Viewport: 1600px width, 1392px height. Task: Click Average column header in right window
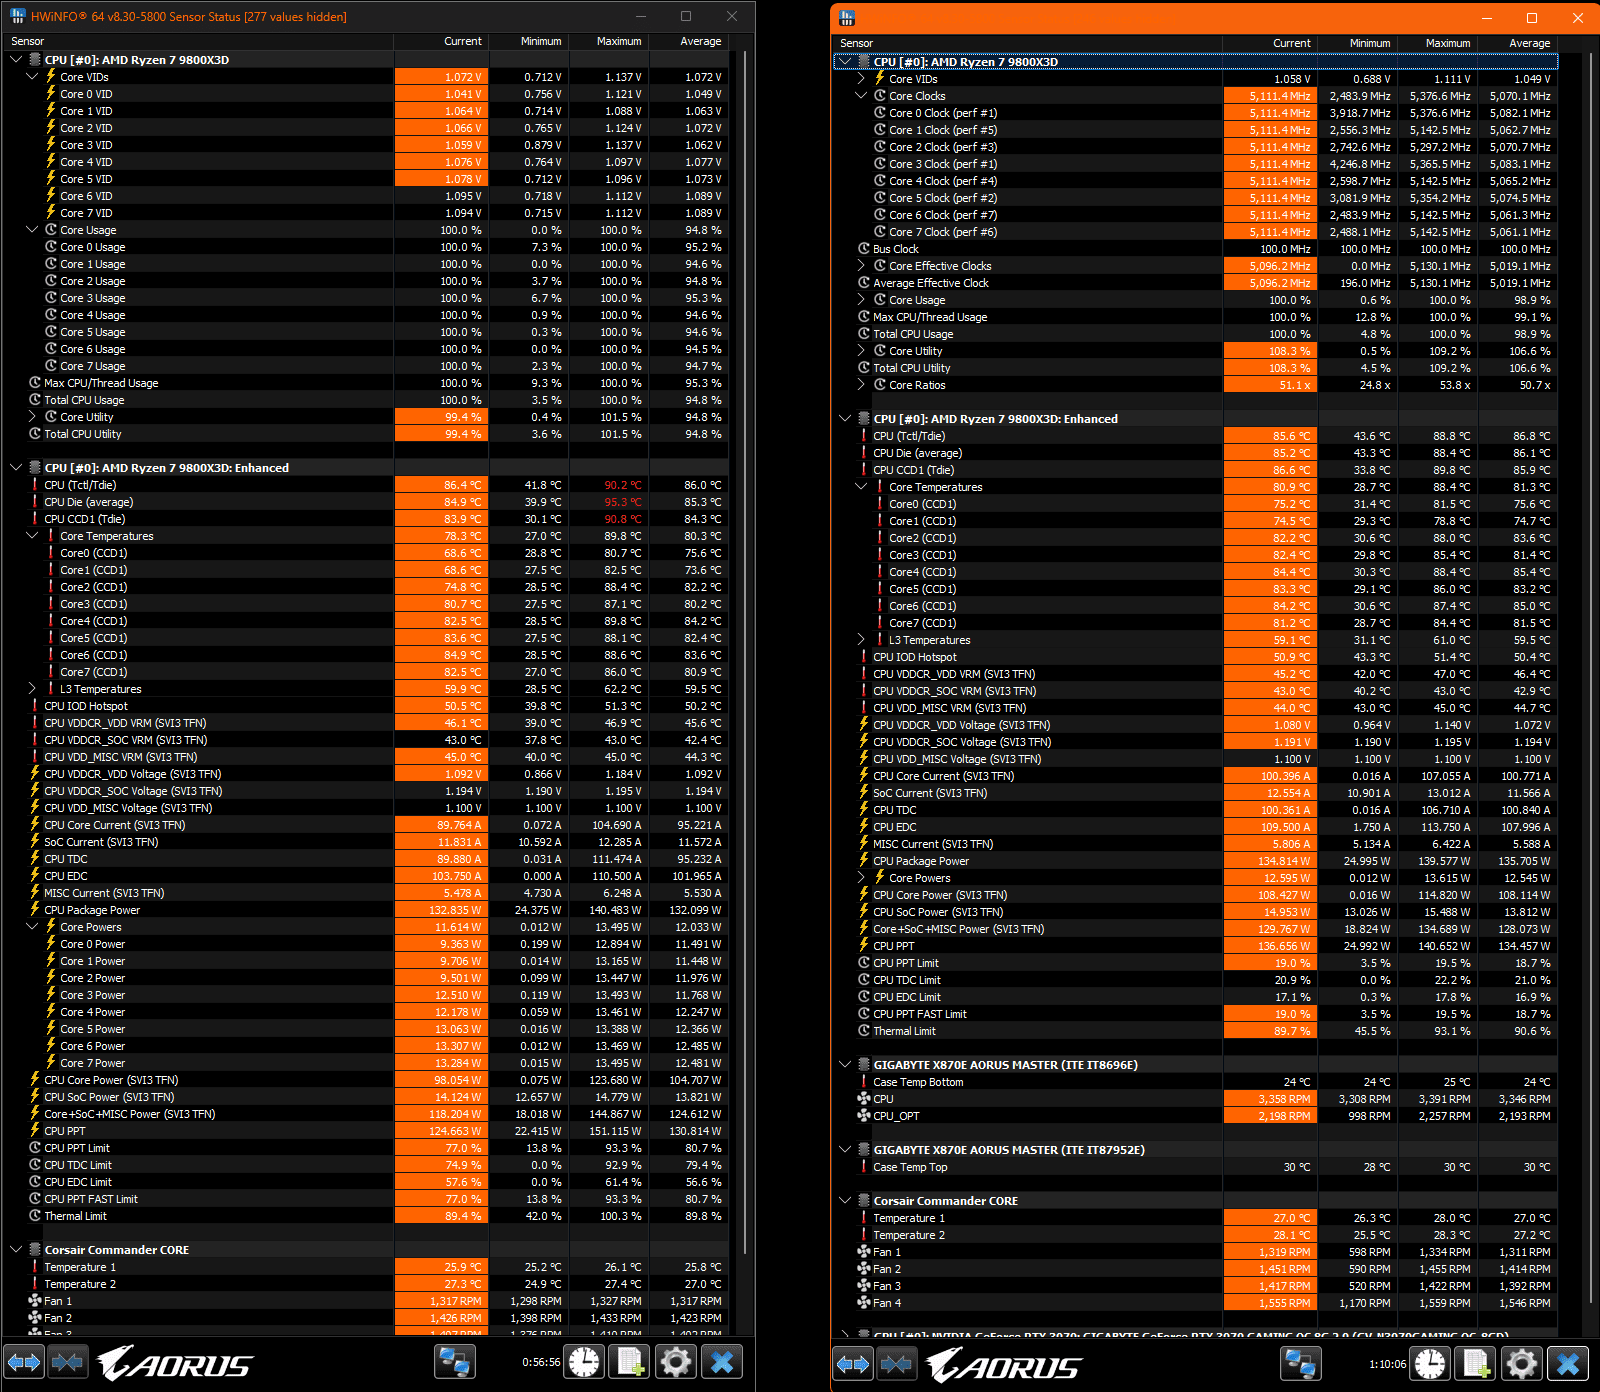(1517, 43)
